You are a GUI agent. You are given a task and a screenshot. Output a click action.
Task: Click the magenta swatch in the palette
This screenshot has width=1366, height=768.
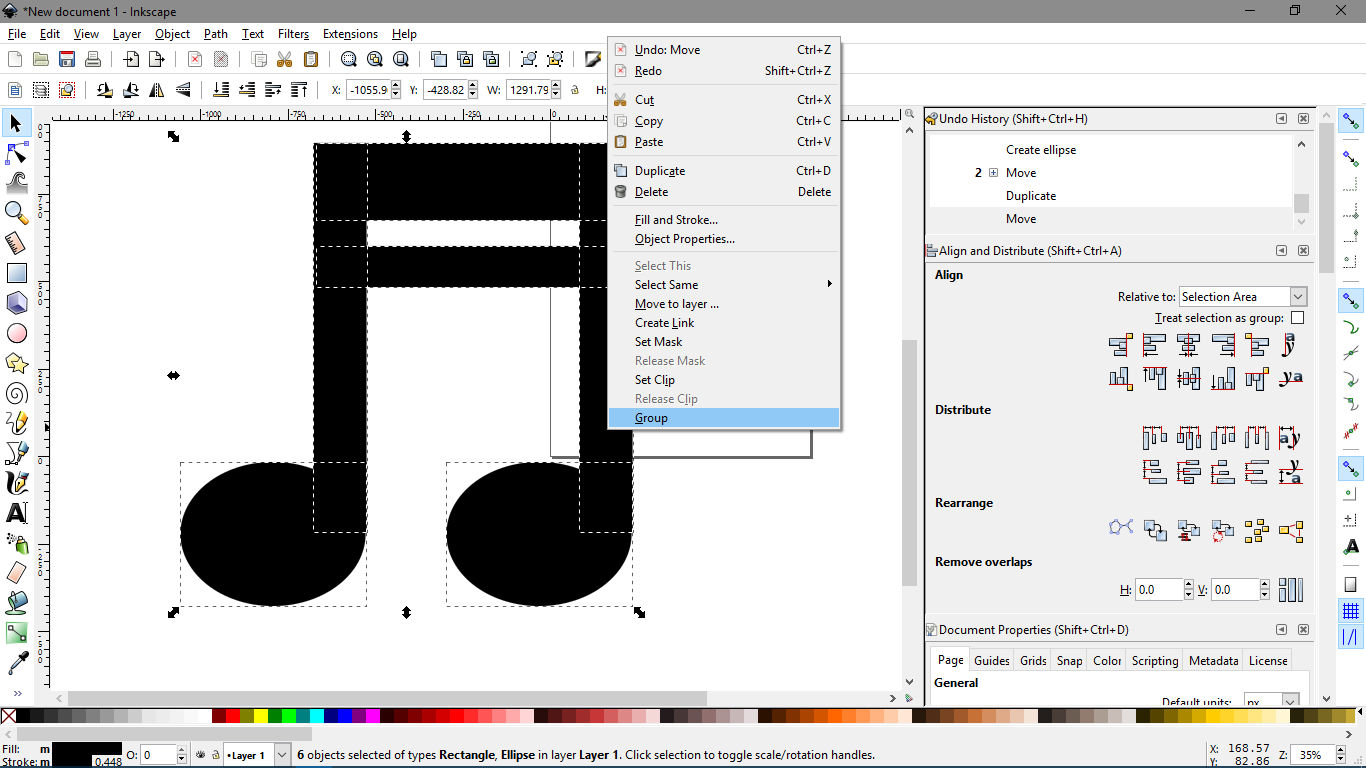pos(372,716)
